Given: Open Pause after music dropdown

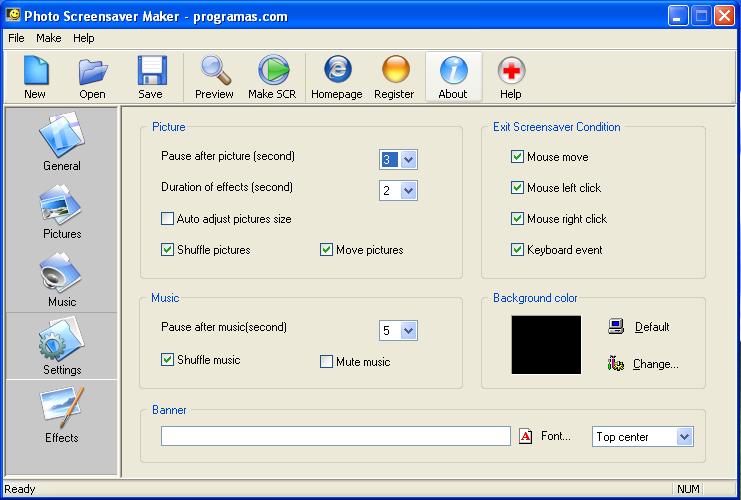Looking at the screenshot, I should (x=408, y=330).
